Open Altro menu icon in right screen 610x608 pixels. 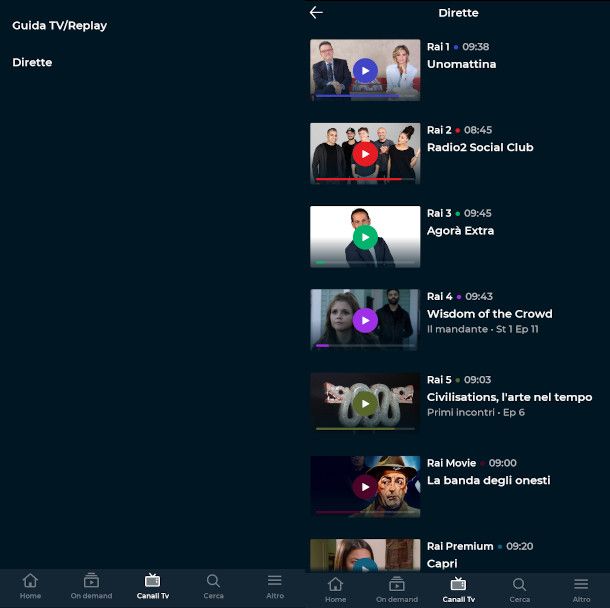coord(581,584)
